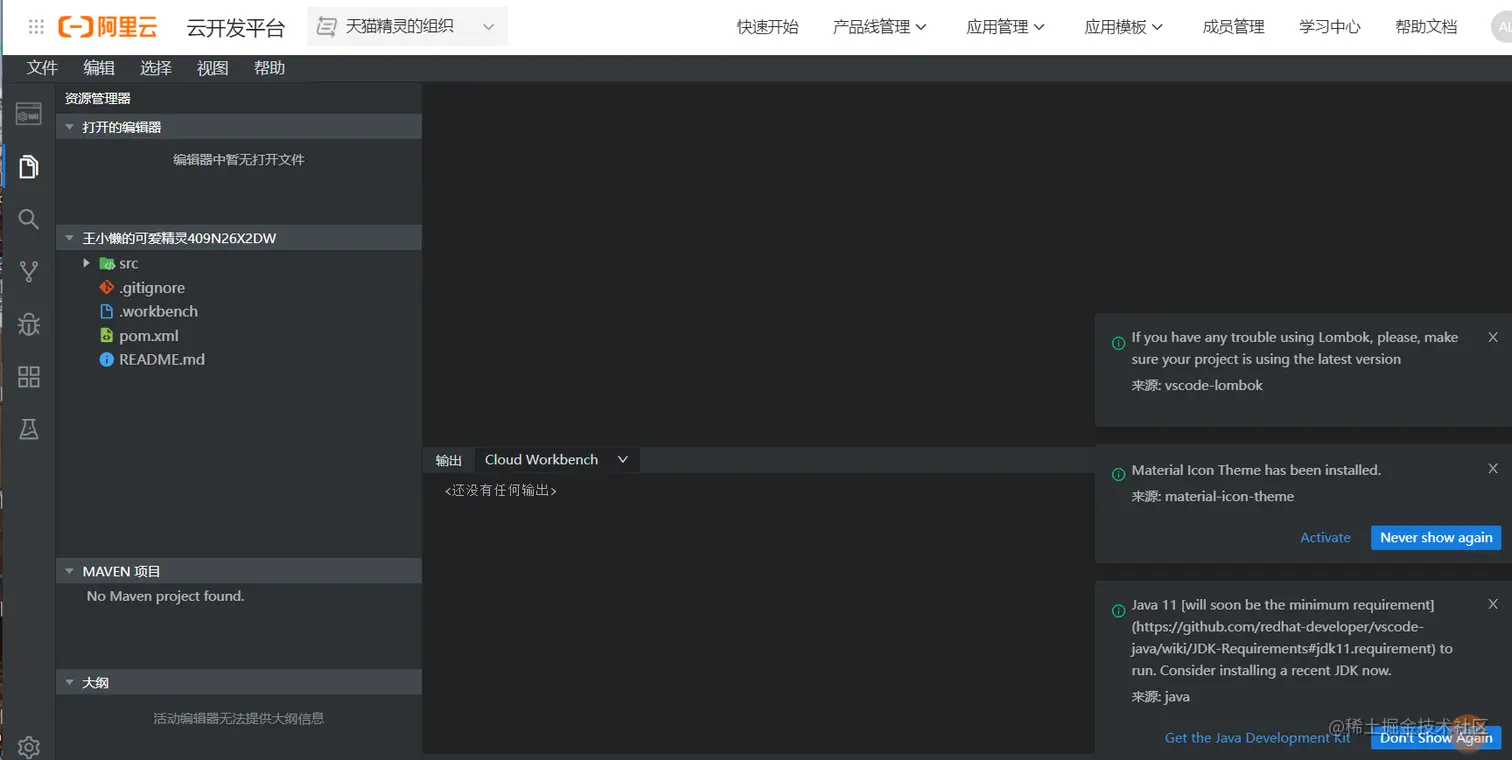The height and width of the screenshot is (760, 1512).
Task: Click Activate for Material Icon Theme
Action: (x=1325, y=538)
